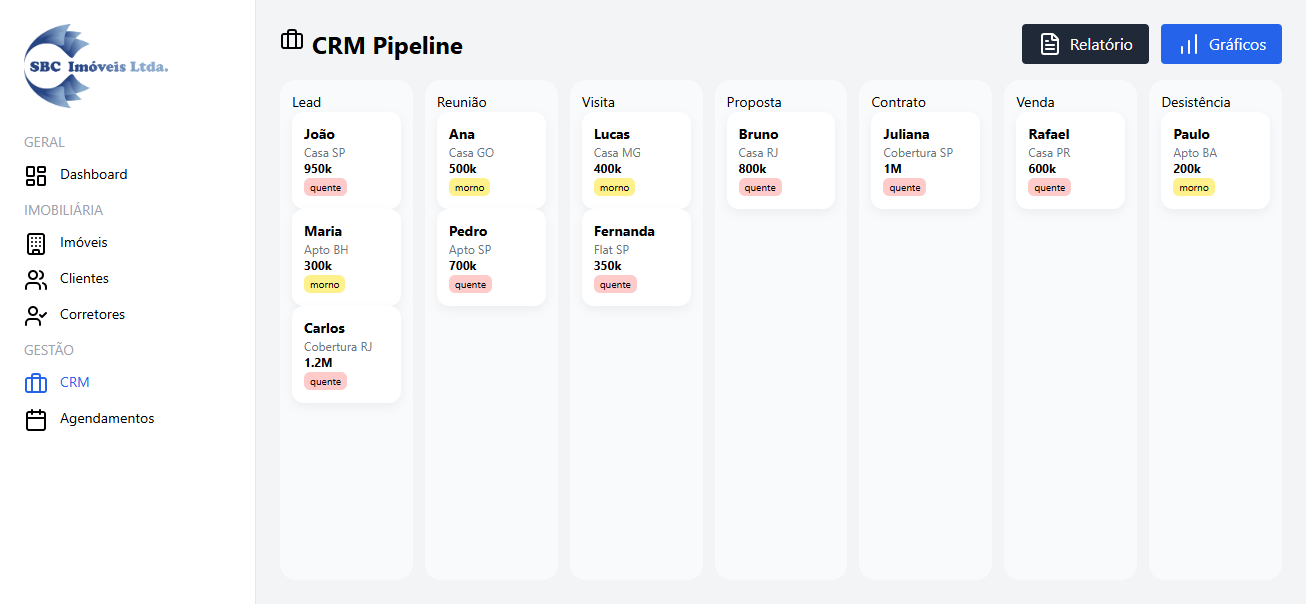The height and width of the screenshot is (604, 1306).
Task: Click the morno tag on Maria's card
Action: click(324, 284)
